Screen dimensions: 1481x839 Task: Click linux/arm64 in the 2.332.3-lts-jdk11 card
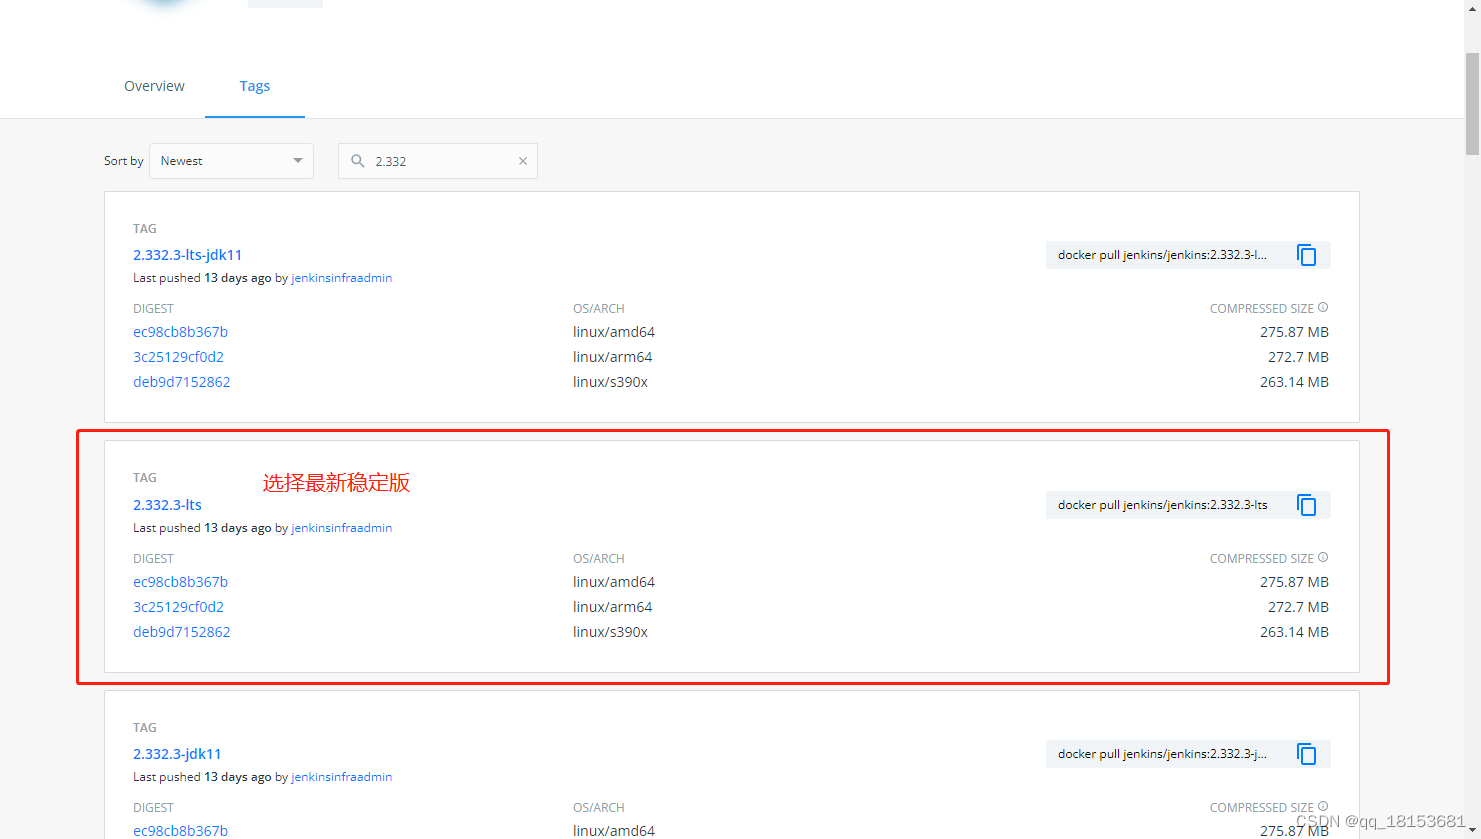coord(612,357)
